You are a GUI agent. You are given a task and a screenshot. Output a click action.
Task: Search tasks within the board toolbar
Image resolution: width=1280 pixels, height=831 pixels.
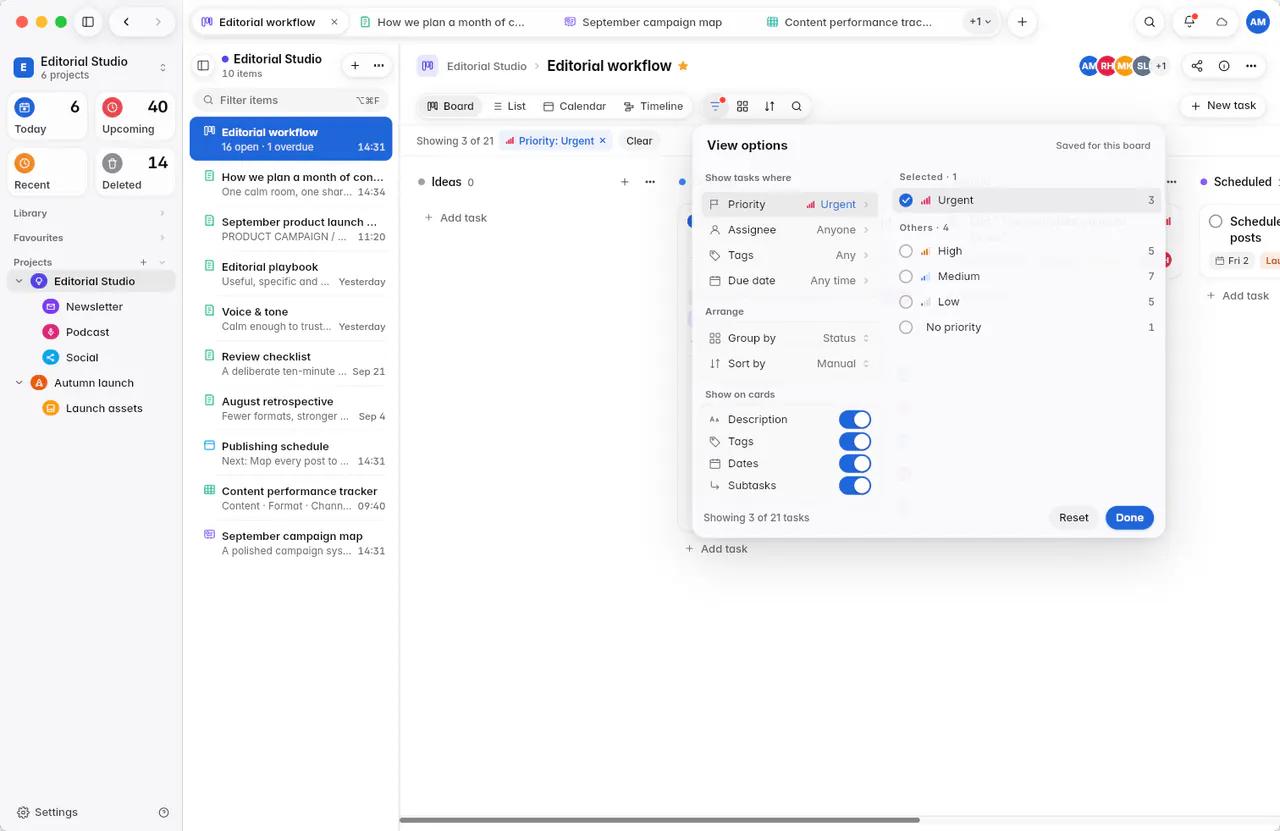(x=796, y=106)
